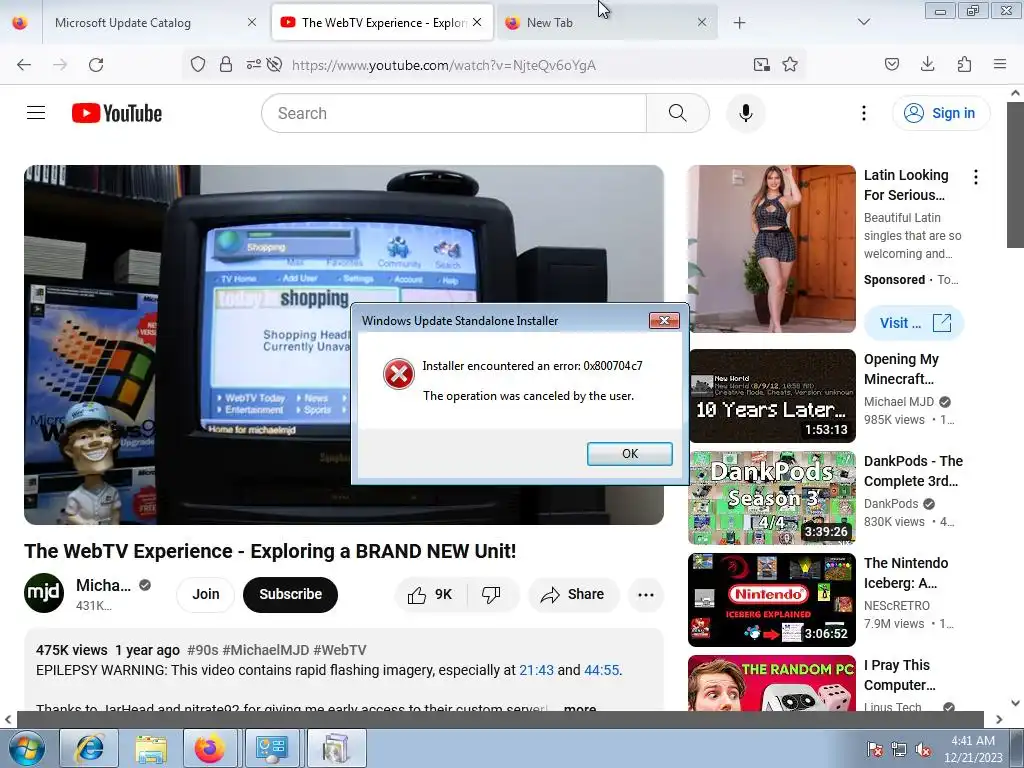Image resolution: width=1024 pixels, height=768 pixels.
Task: Switch to Firefox taskbar button
Action: coord(210,748)
